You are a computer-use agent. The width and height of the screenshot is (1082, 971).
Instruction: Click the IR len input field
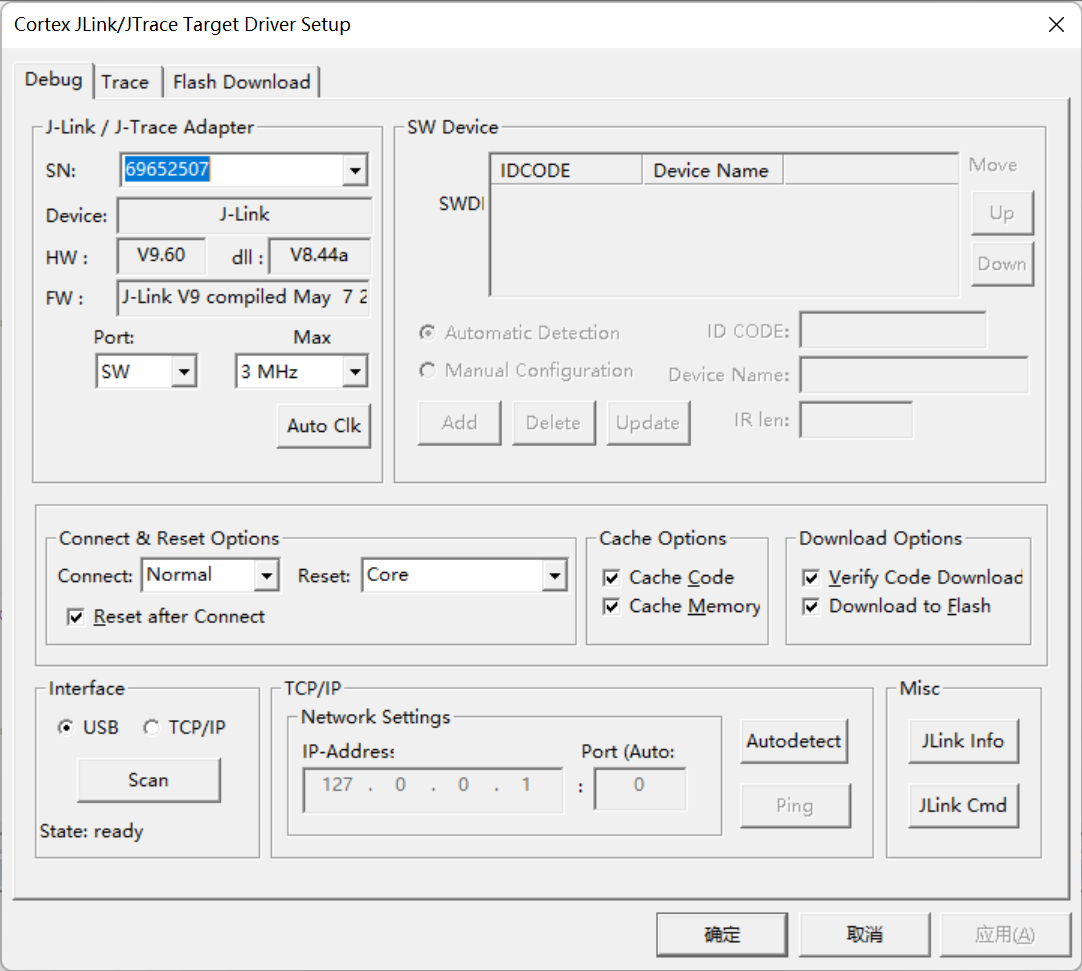856,420
